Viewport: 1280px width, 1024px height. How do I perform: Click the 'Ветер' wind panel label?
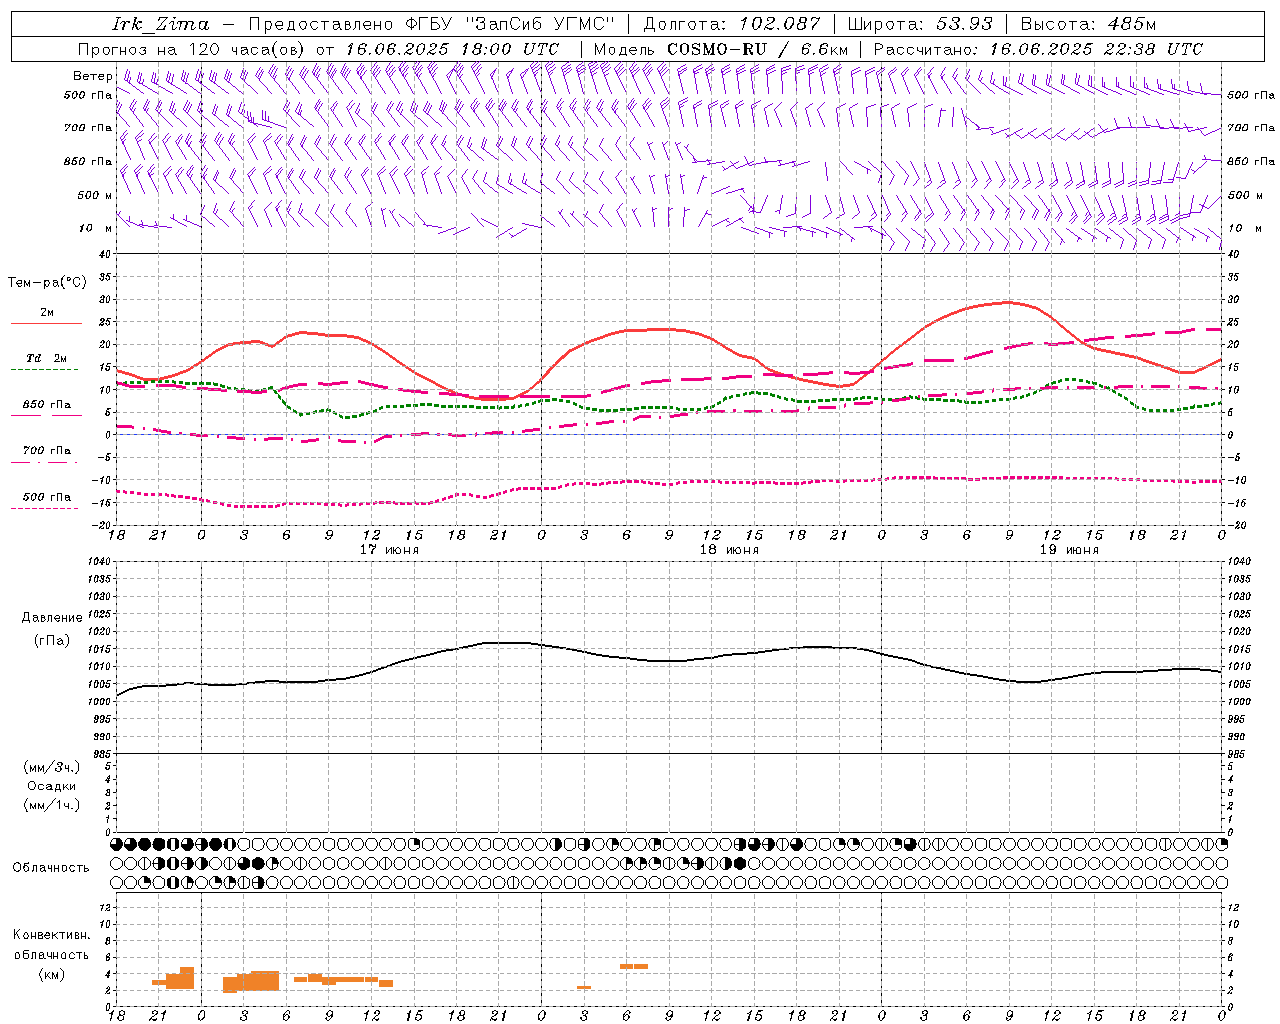[93, 76]
